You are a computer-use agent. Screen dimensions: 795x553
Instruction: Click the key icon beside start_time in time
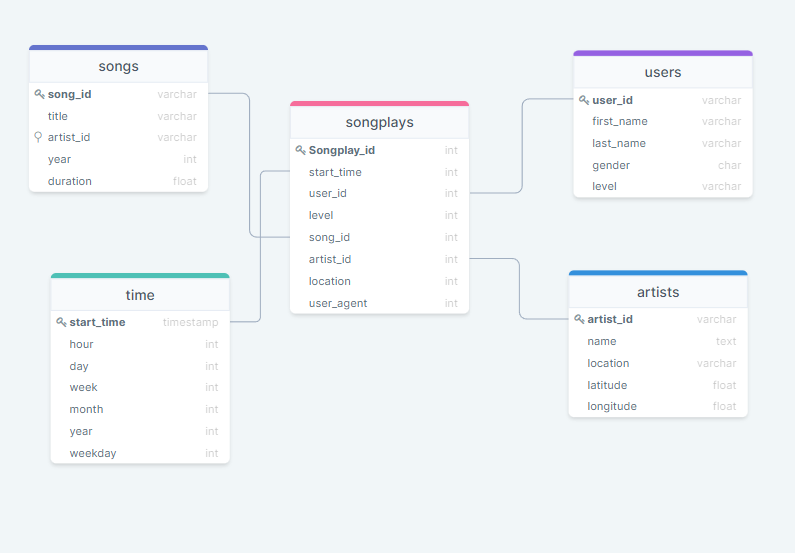pos(61,322)
